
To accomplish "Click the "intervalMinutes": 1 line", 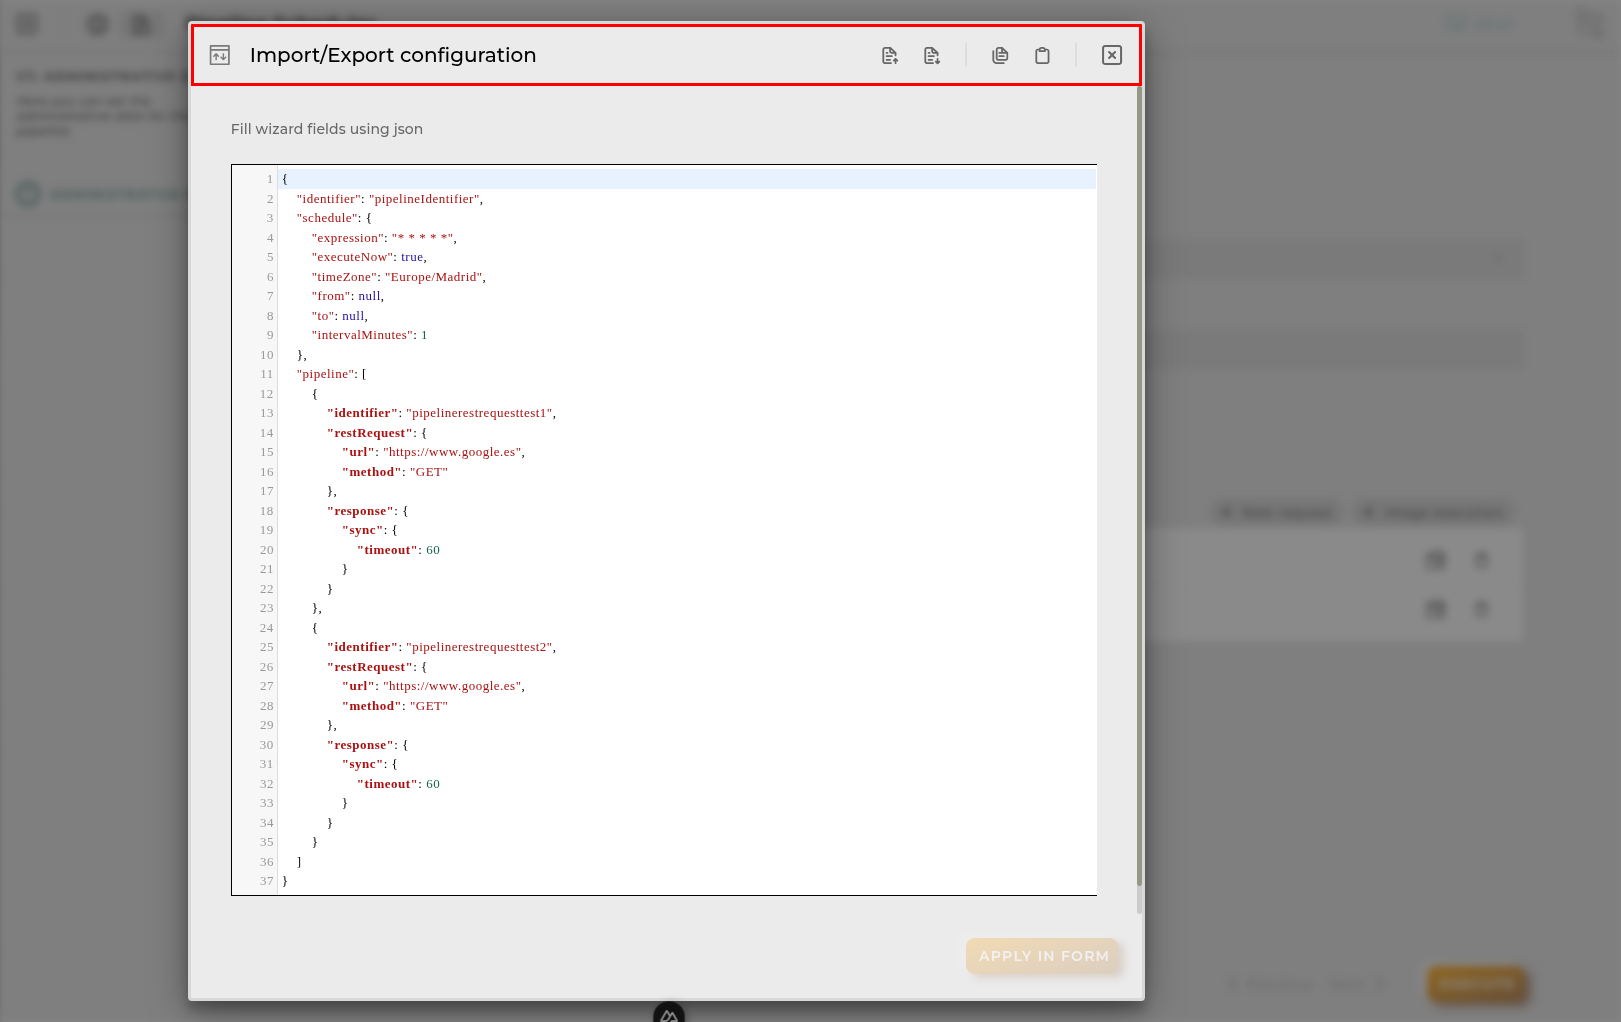I will (370, 335).
